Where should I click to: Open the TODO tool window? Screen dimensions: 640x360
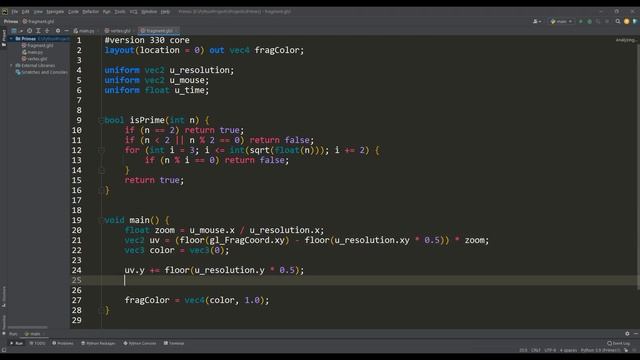pyautogui.click(x=37, y=343)
